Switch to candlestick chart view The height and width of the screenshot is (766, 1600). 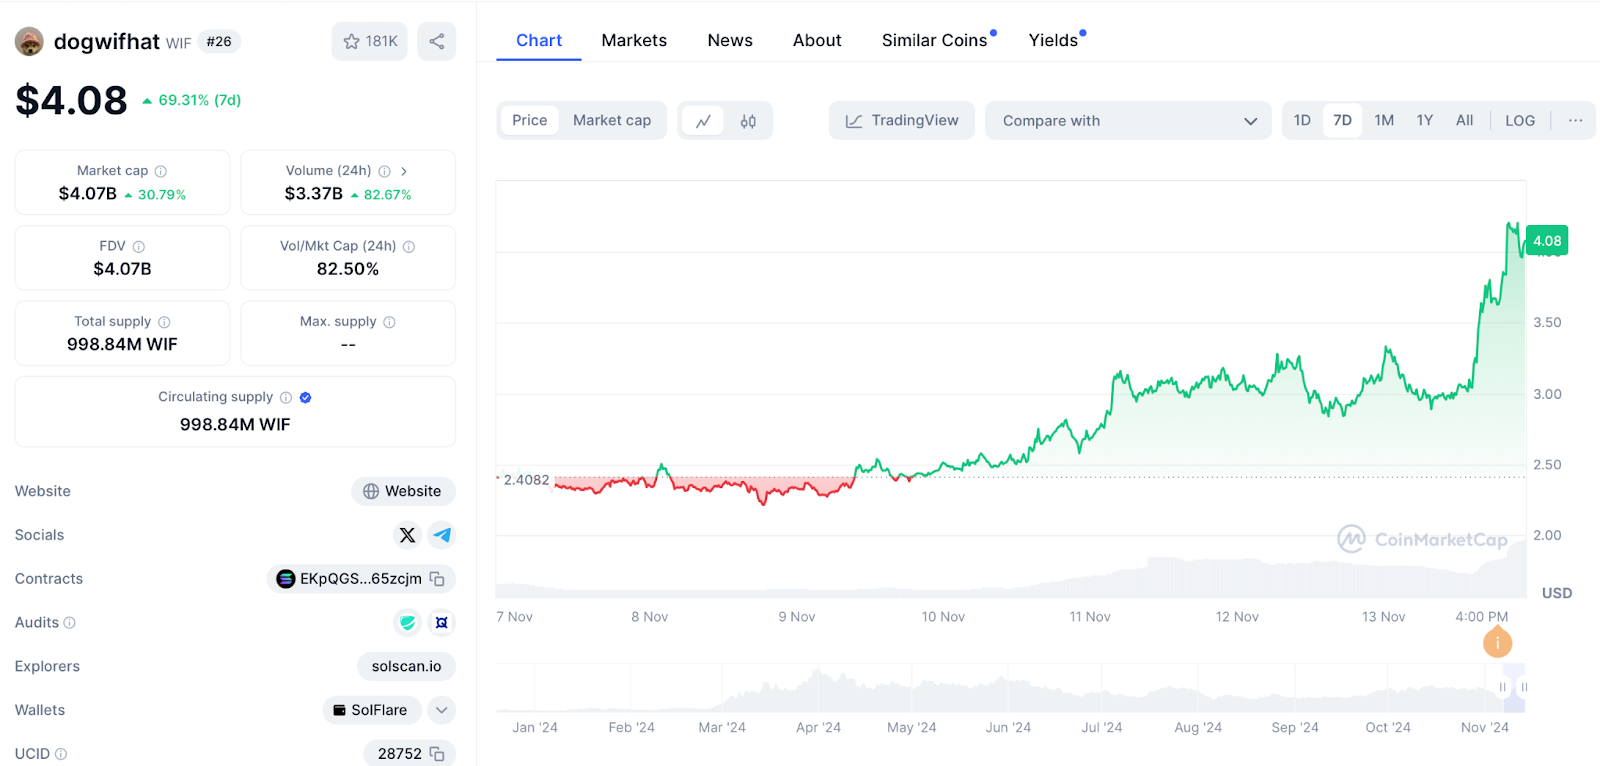[748, 121]
